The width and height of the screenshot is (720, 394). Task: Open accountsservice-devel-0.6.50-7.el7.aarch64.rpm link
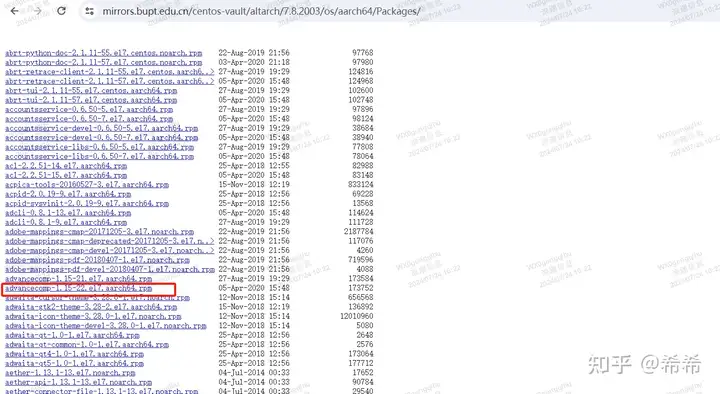click(x=101, y=137)
